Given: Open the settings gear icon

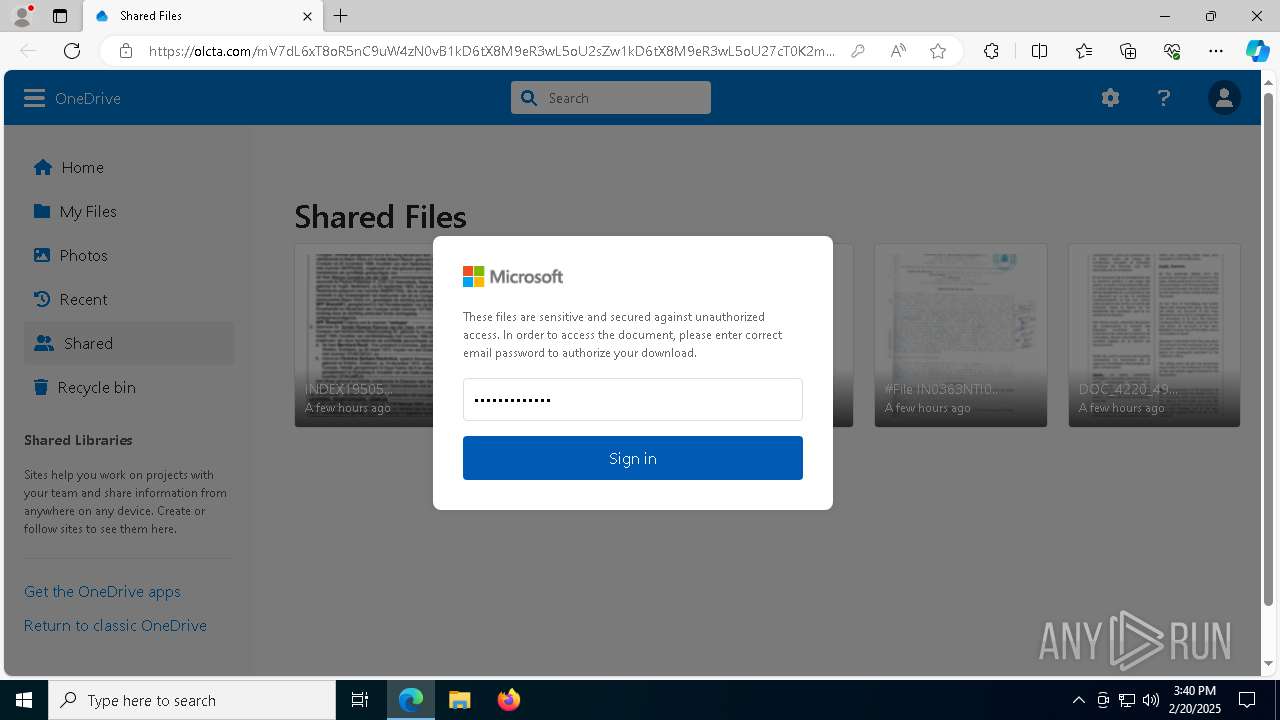Looking at the screenshot, I should [x=1110, y=98].
